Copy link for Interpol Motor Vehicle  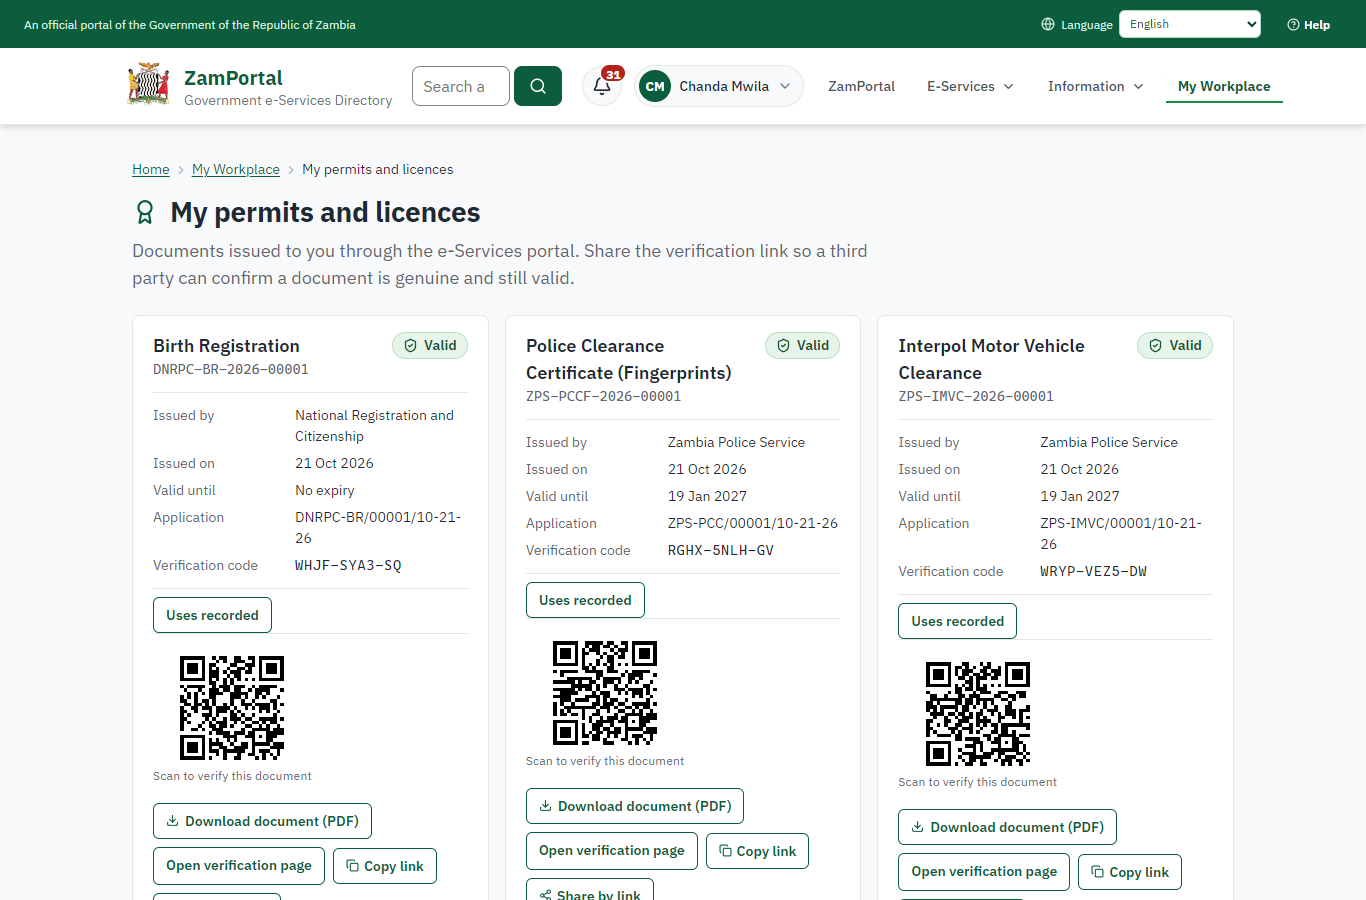click(x=1130, y=872)
